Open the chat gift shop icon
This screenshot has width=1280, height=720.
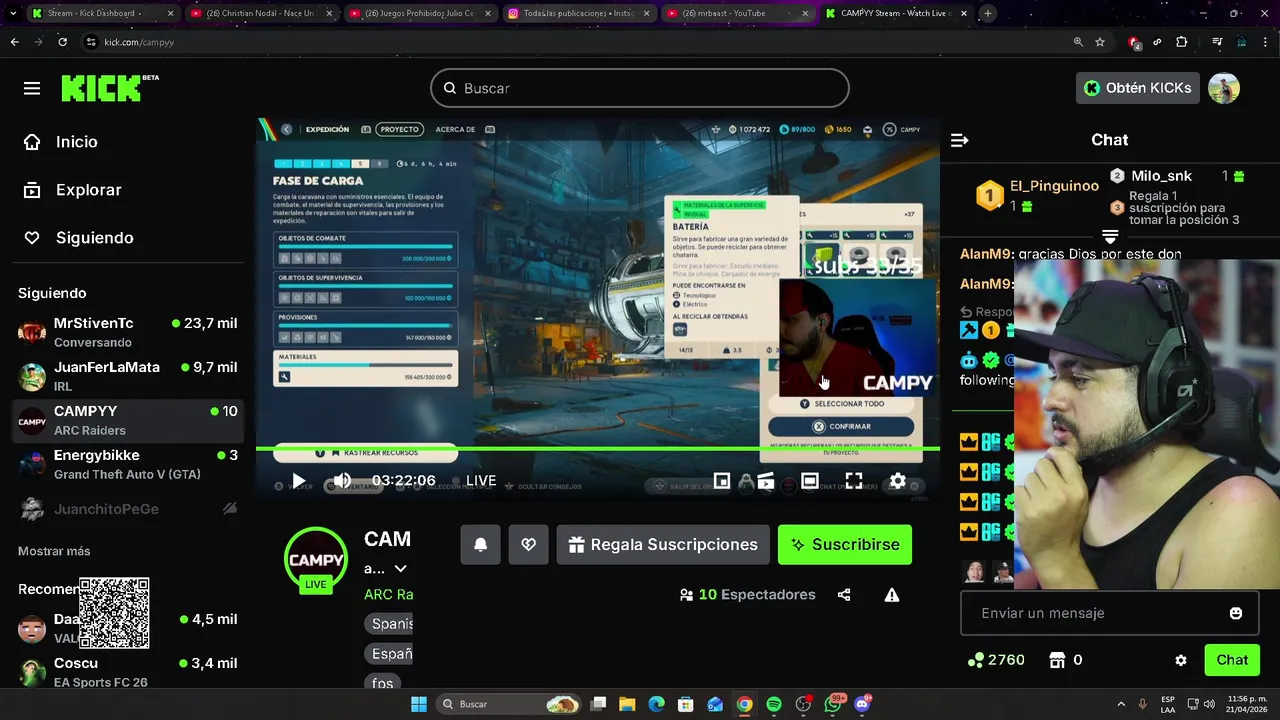(x=1057, y=660)
